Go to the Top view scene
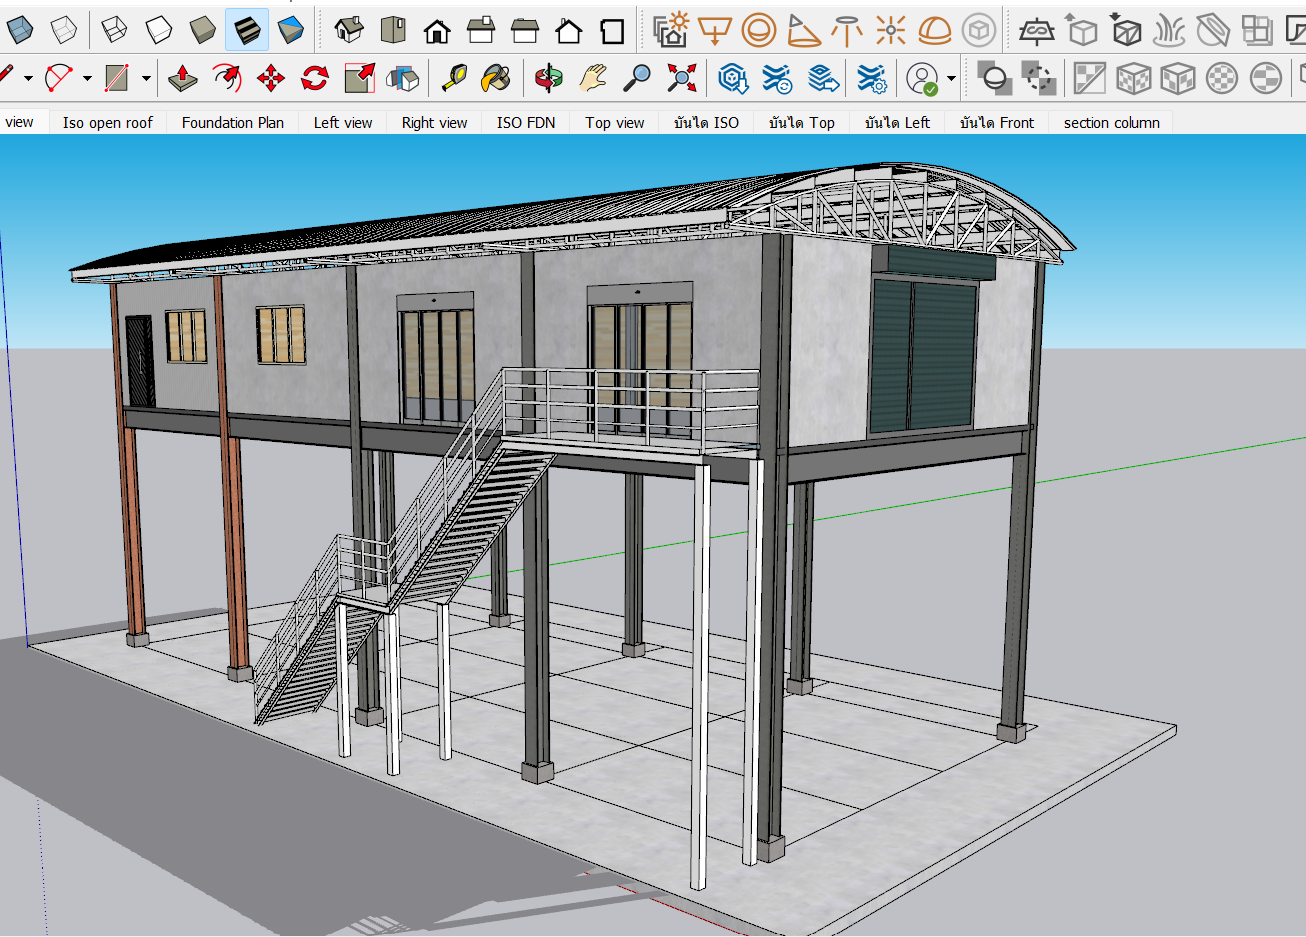Screen dimensions: 1306x937 click(x=614, y=122)
